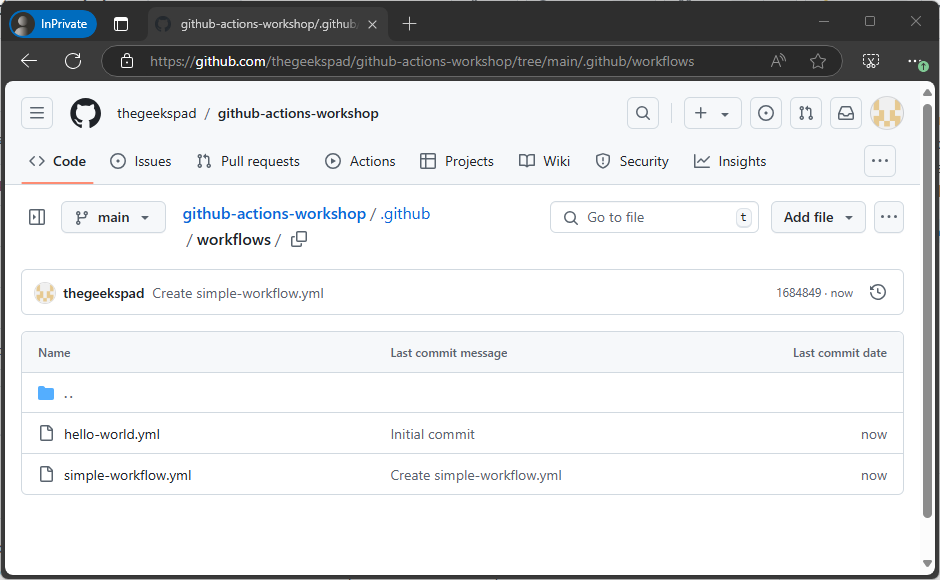
Task: Open thegeekspad author link in commit row
Action: [104, 293]
